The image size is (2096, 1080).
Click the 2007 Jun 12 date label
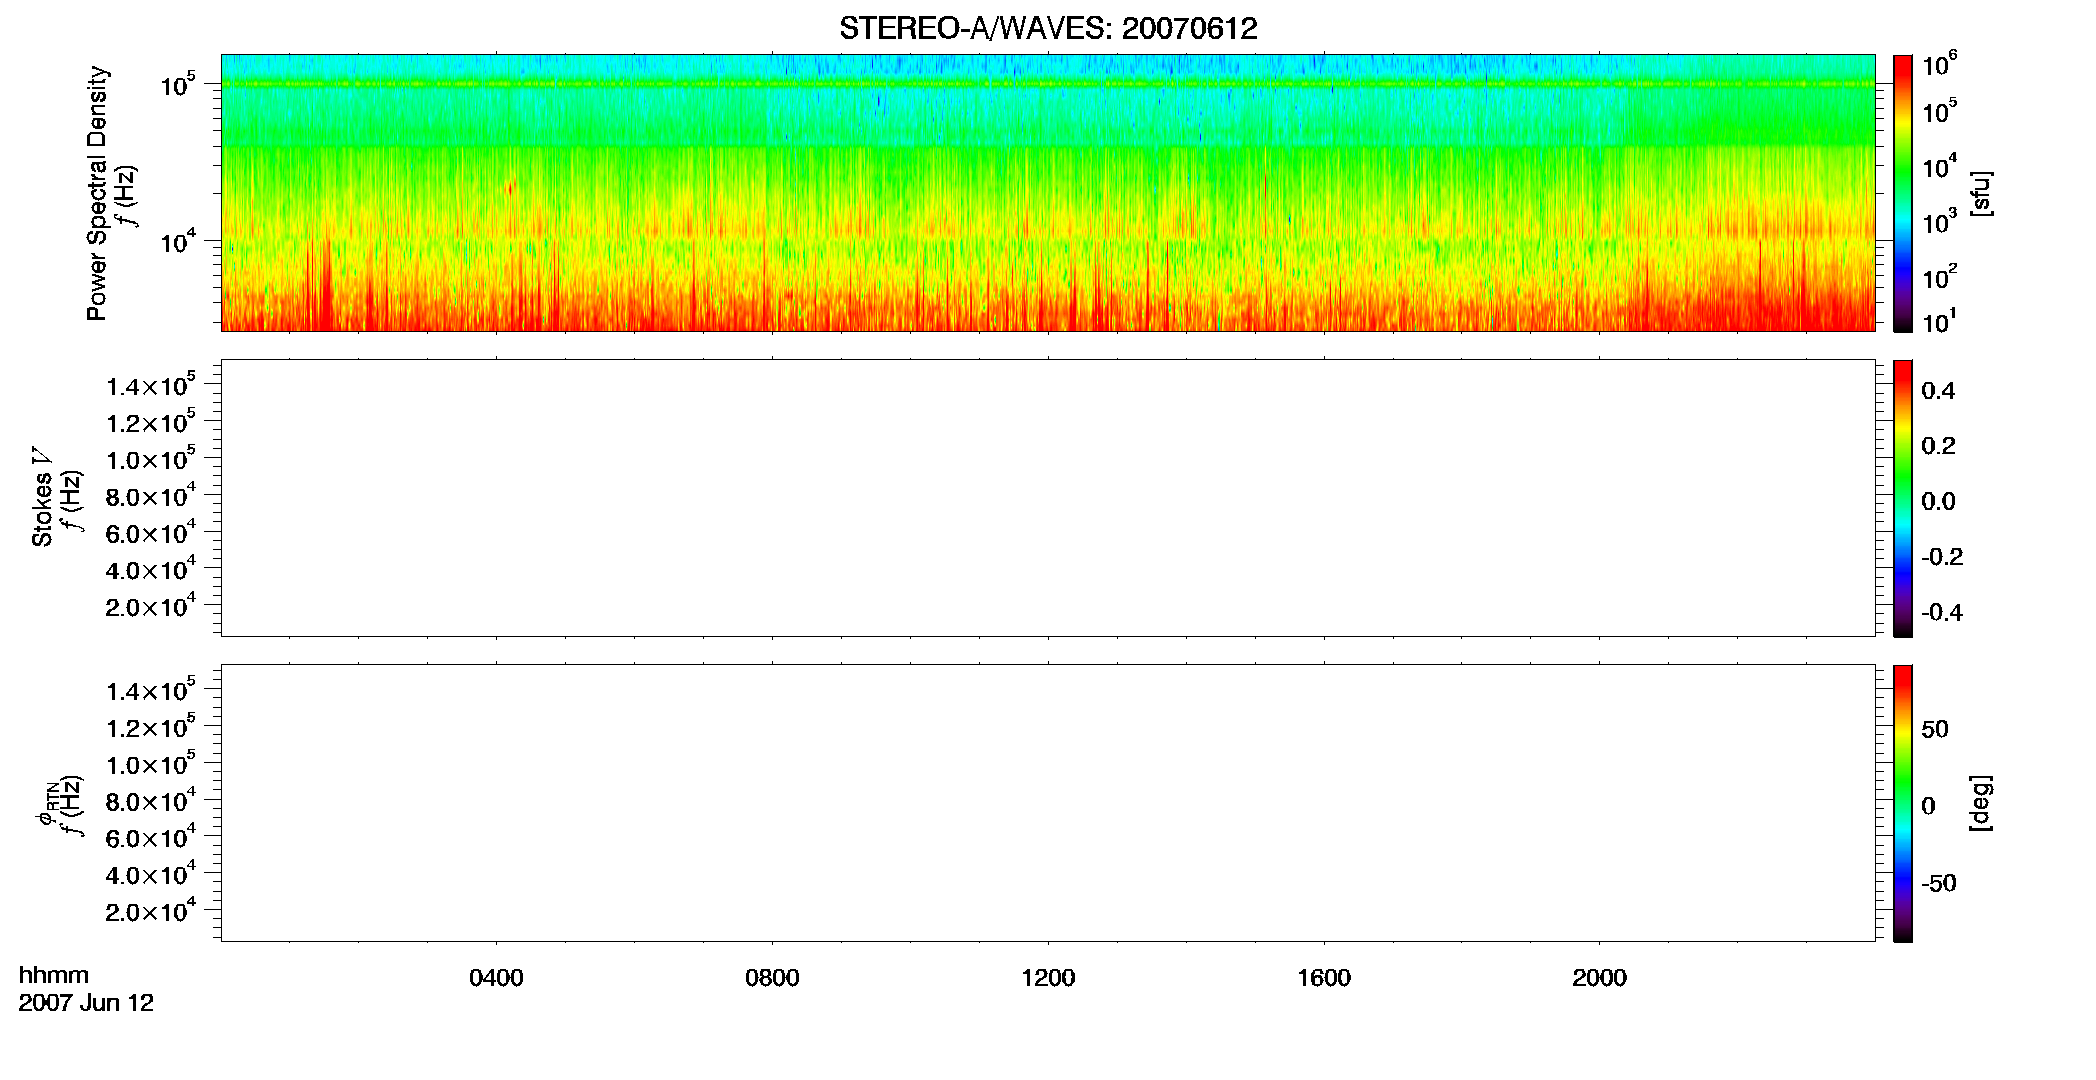[x=86, y=1003]
